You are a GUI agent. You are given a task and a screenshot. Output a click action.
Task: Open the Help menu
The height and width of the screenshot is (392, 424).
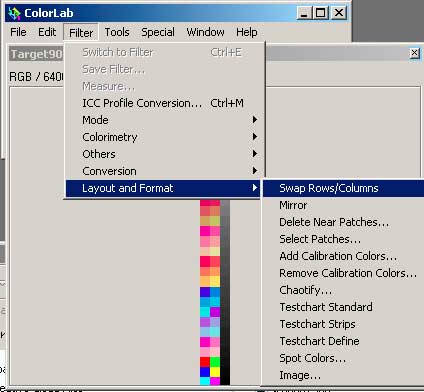click(247, 32)
